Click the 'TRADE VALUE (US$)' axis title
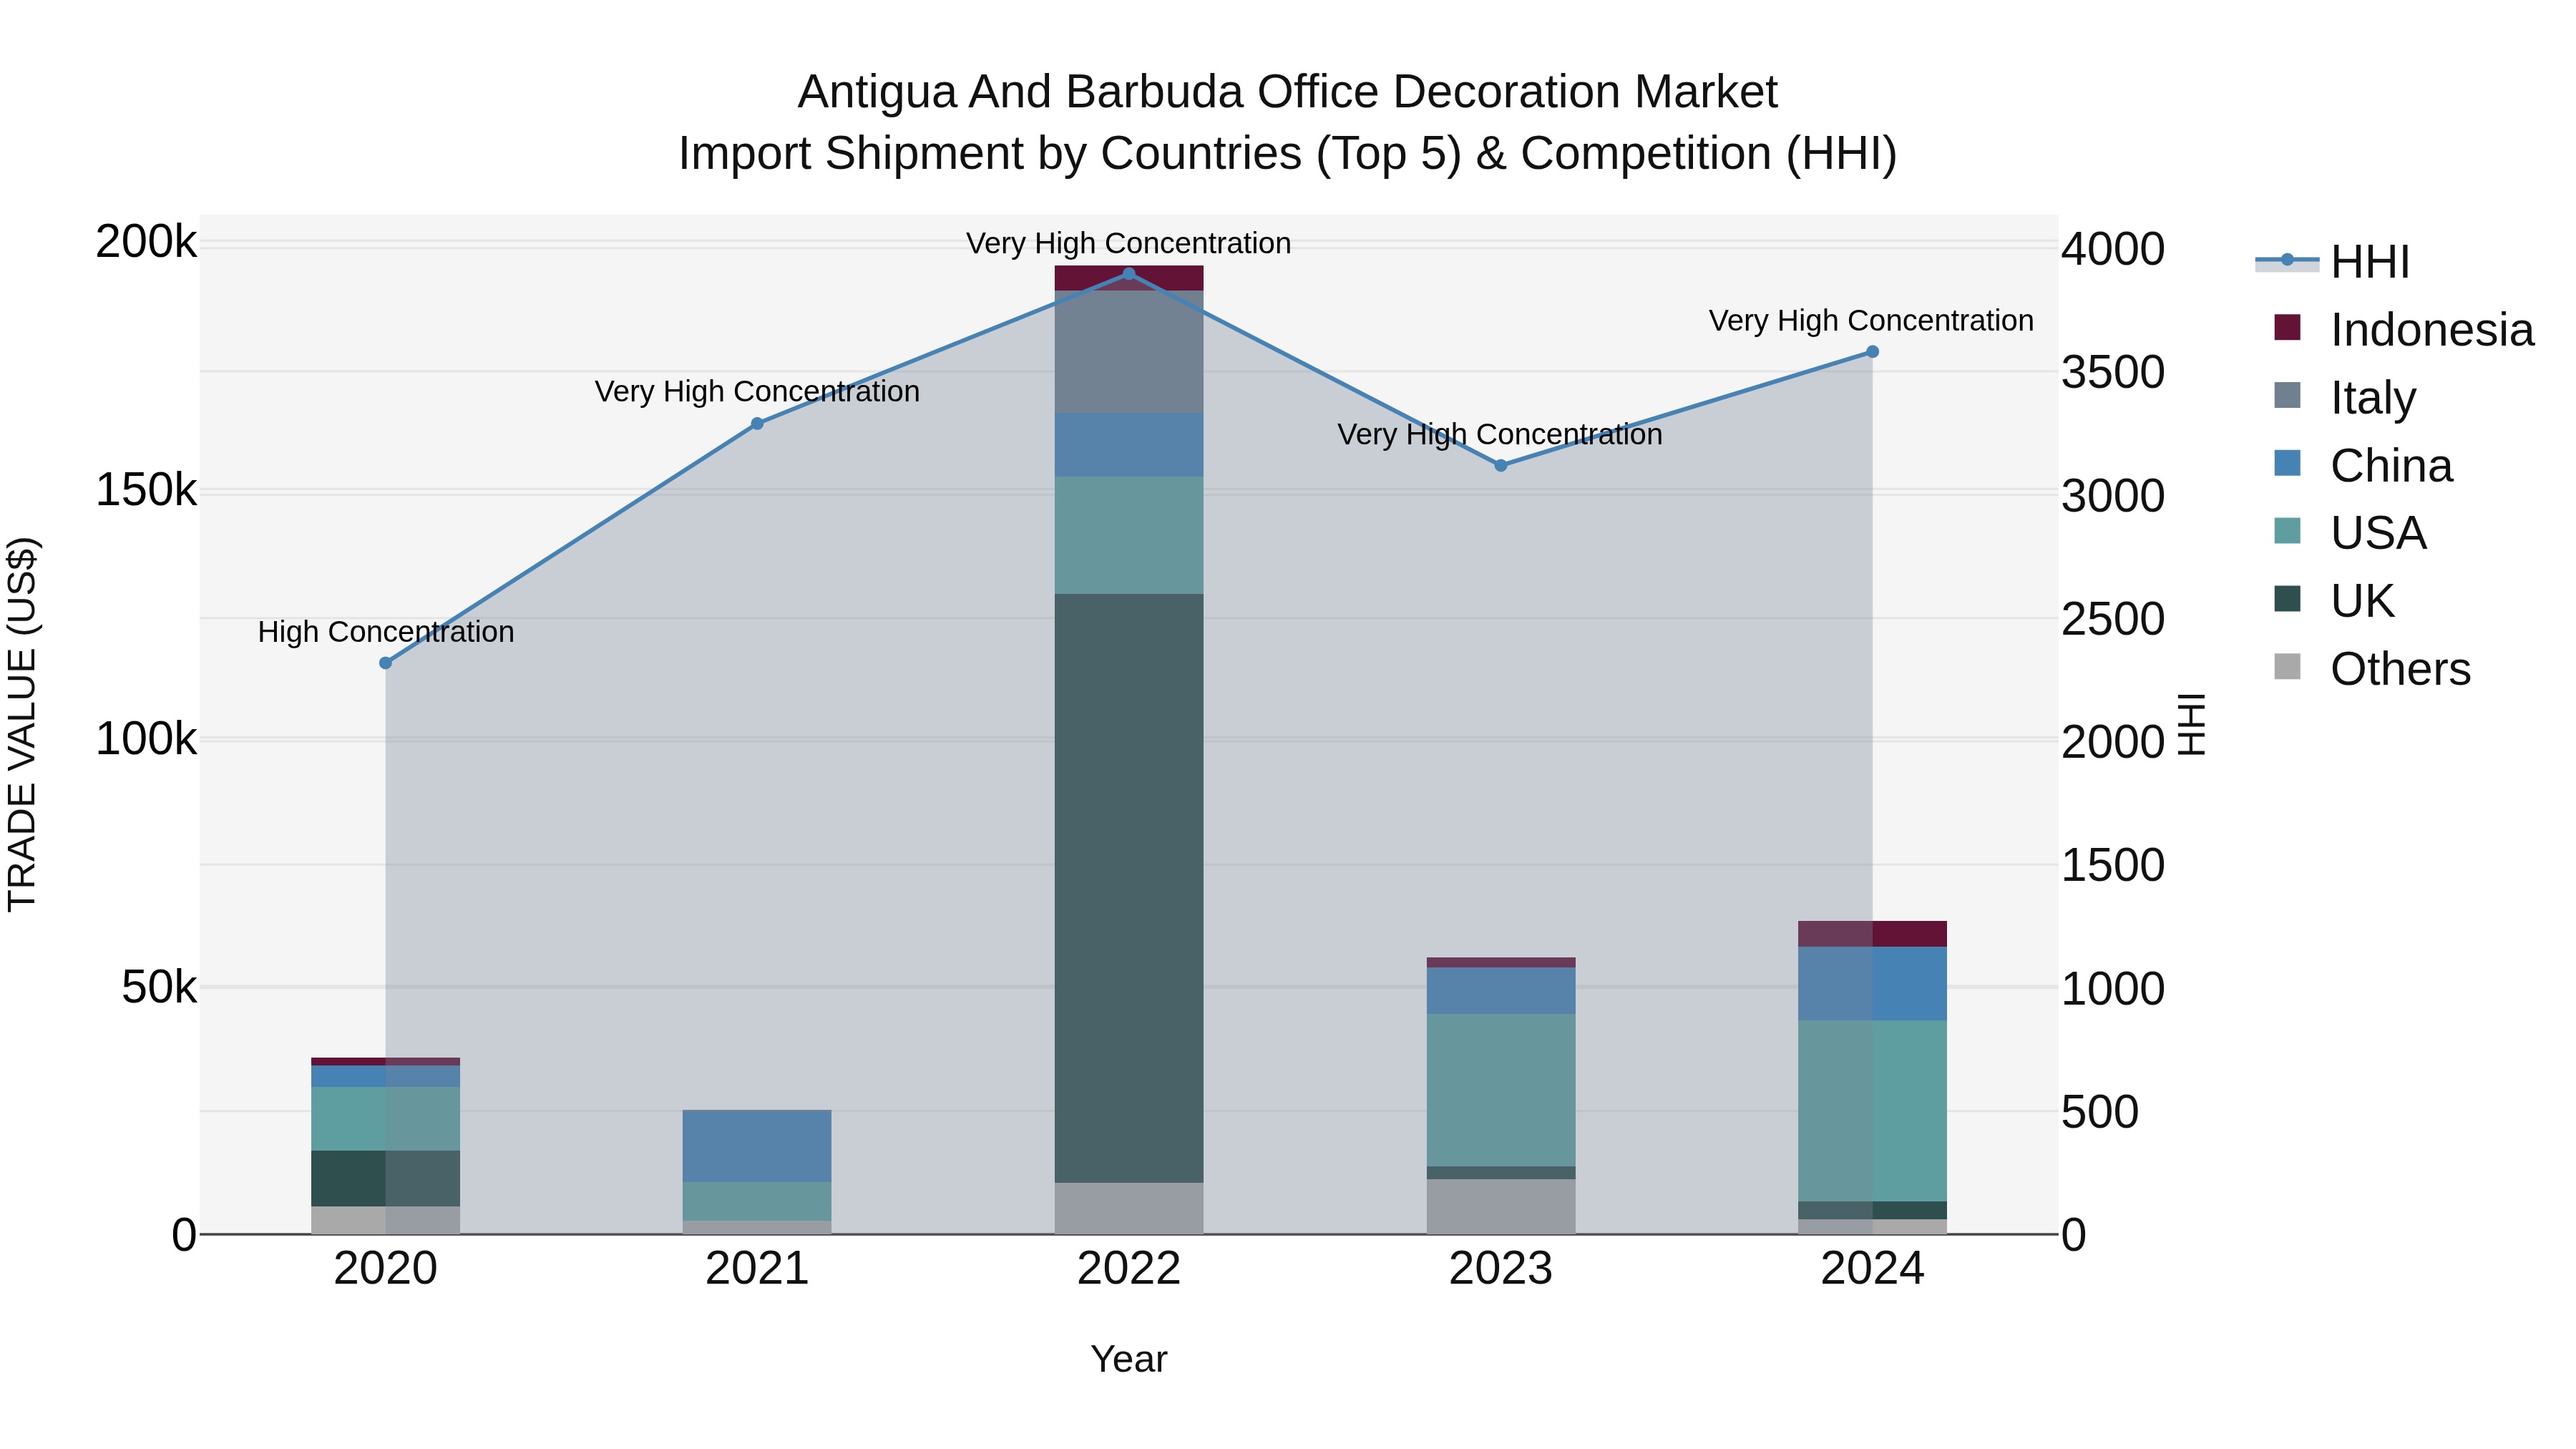This screenshot has height=1449, width=2576. (x=22, y=724)
